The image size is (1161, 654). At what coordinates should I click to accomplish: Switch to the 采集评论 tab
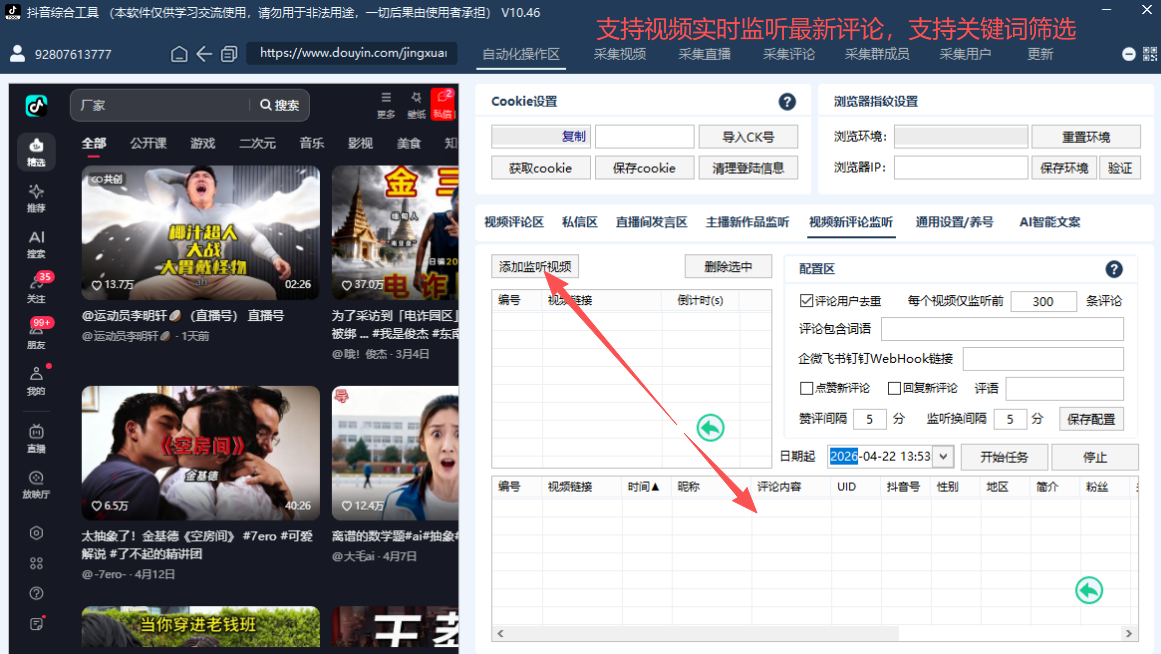point(789,54)
